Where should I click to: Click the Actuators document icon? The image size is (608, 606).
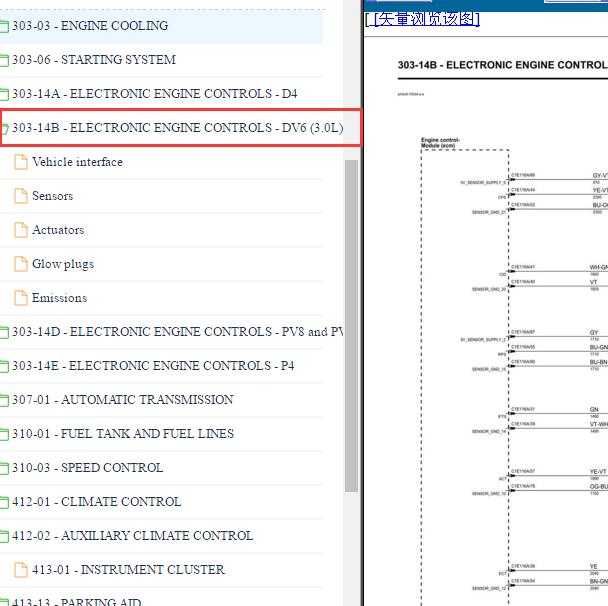(x=21, y=230)
